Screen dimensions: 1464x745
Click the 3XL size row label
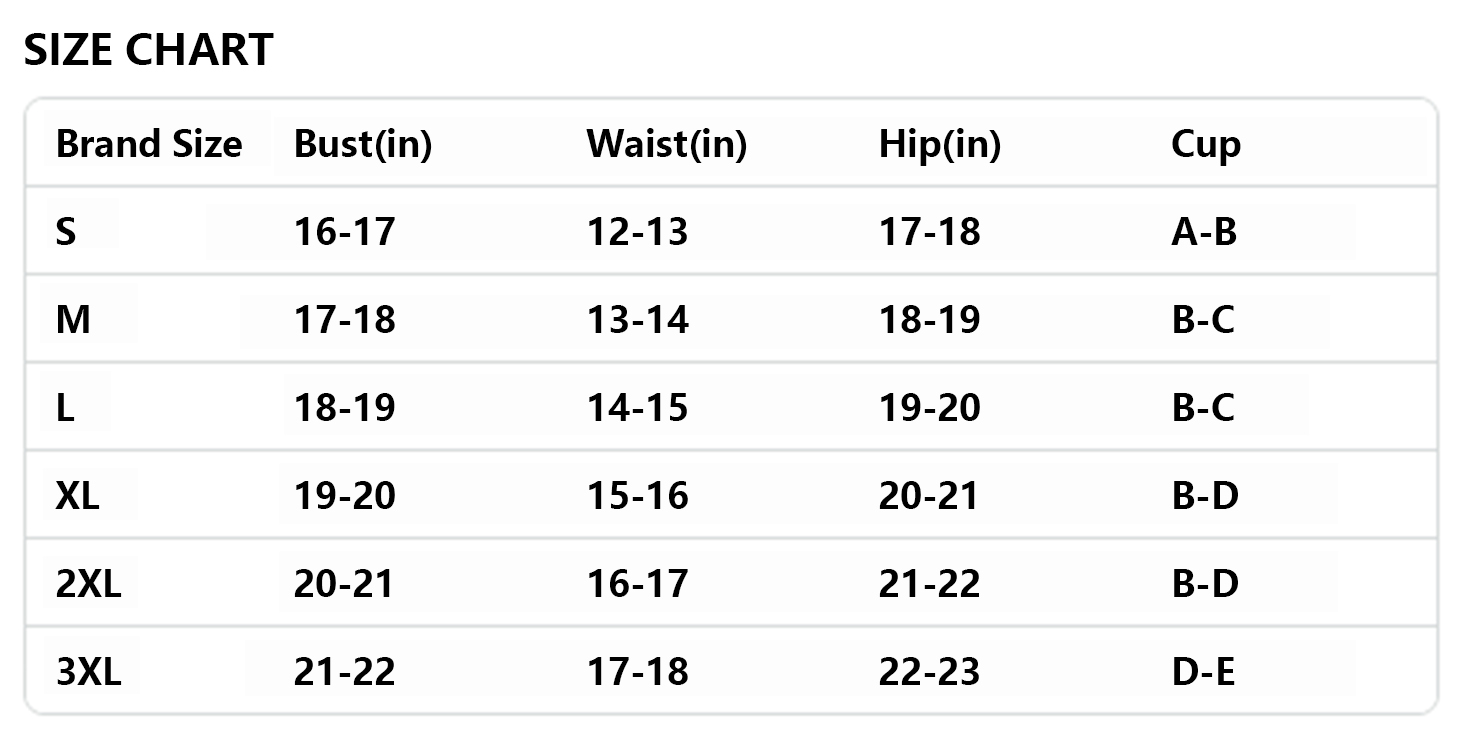(88, 672)
